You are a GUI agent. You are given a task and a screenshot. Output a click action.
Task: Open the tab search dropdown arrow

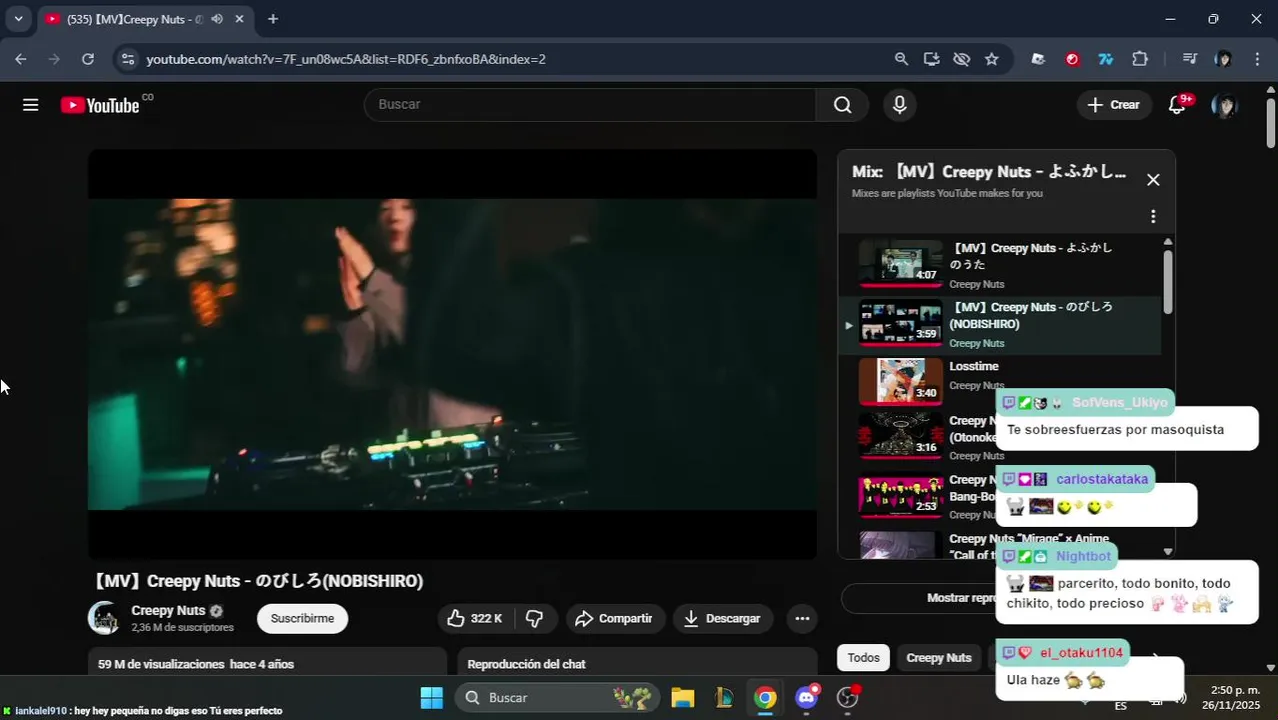(x=18, y=19)
